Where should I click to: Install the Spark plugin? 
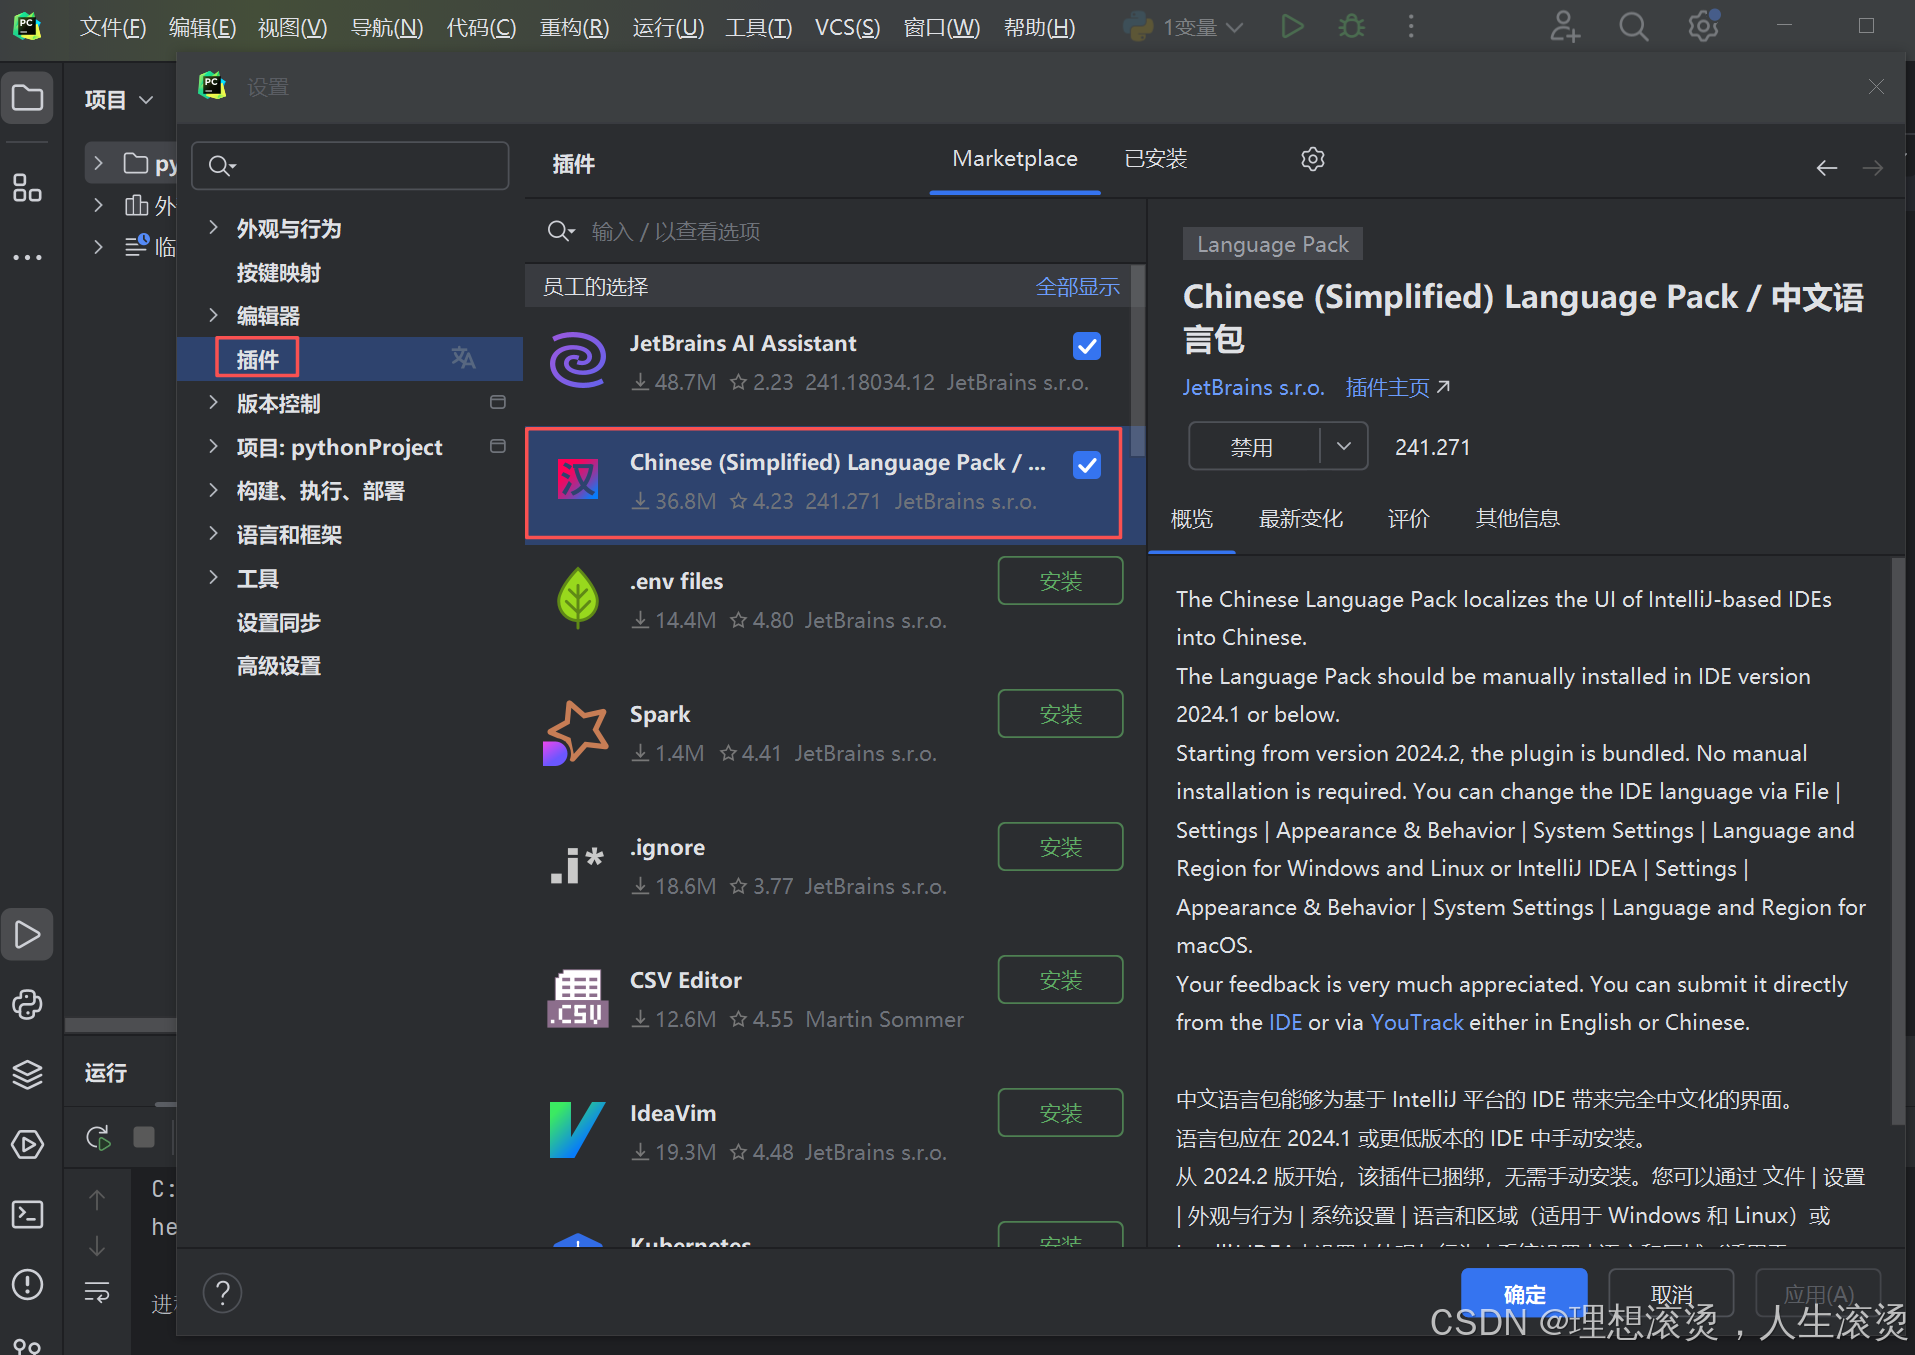(x=1060, y=714)
